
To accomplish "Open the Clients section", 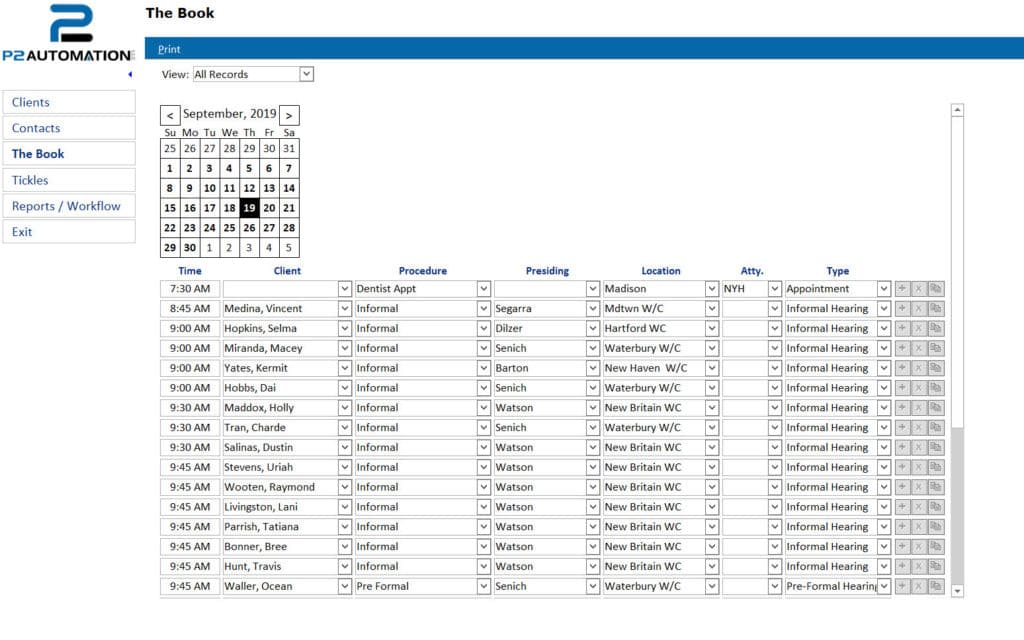I will 69,103.
